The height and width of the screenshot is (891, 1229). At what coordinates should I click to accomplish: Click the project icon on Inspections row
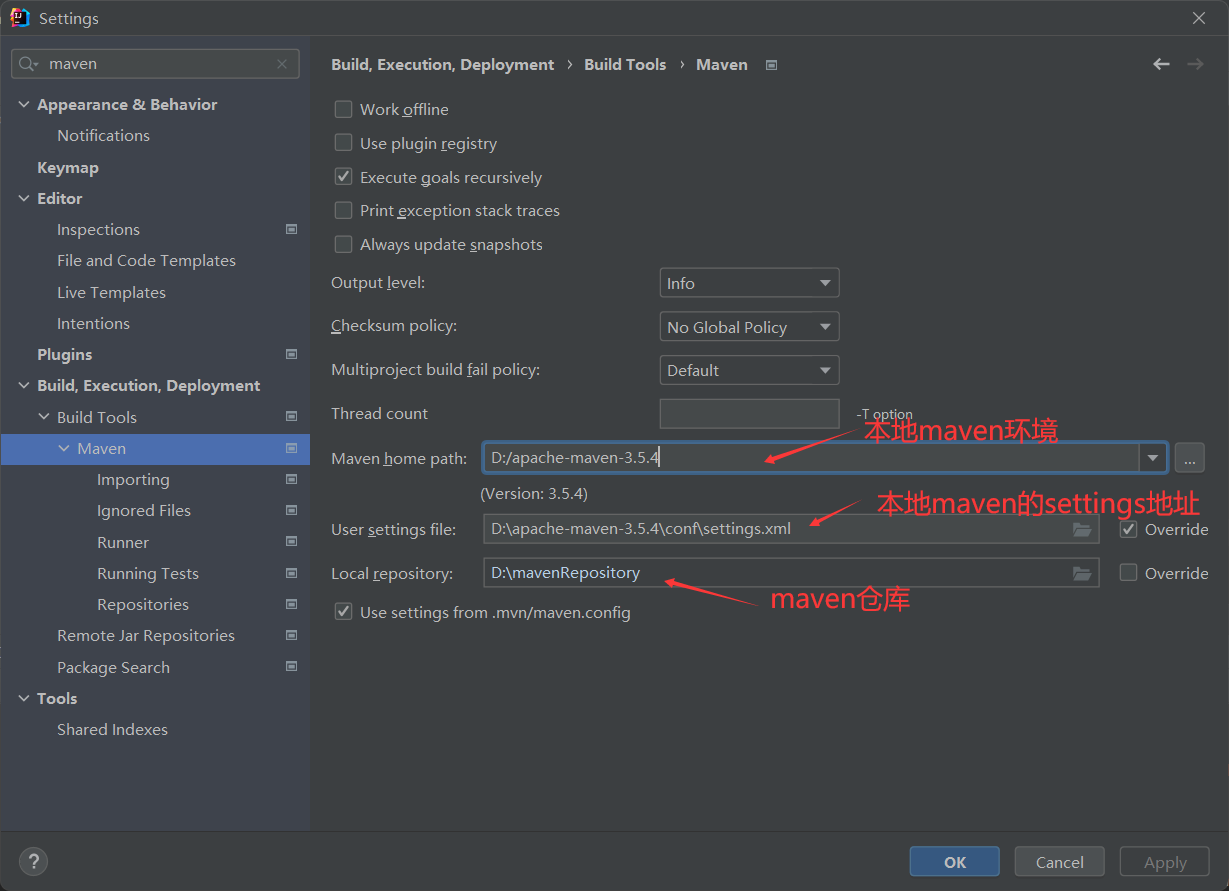(292, 230)
